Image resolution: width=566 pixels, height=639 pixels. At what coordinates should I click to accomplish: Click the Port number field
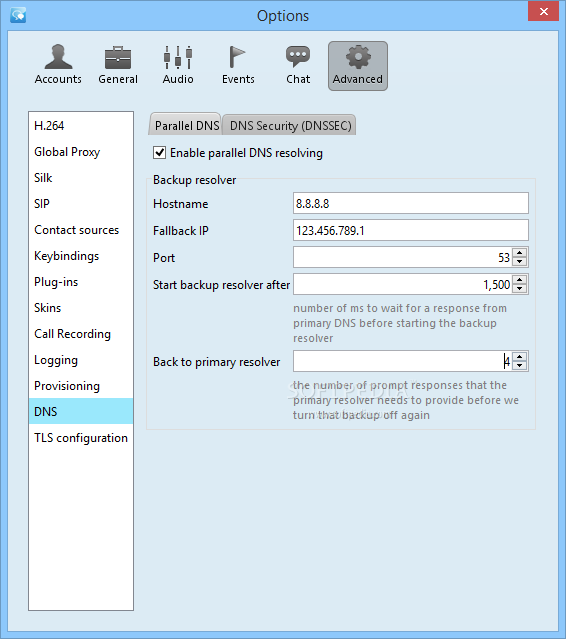[402, 257]
